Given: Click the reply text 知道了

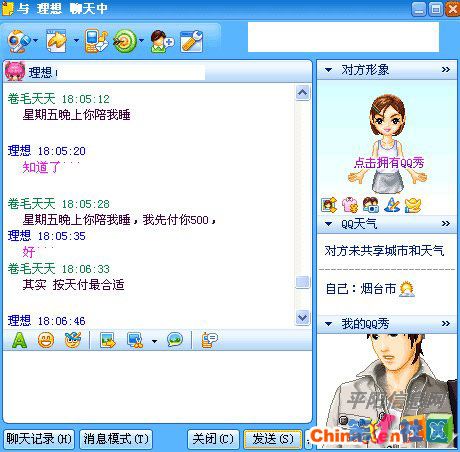Looking at the screenshot, I should coord(42,167).
